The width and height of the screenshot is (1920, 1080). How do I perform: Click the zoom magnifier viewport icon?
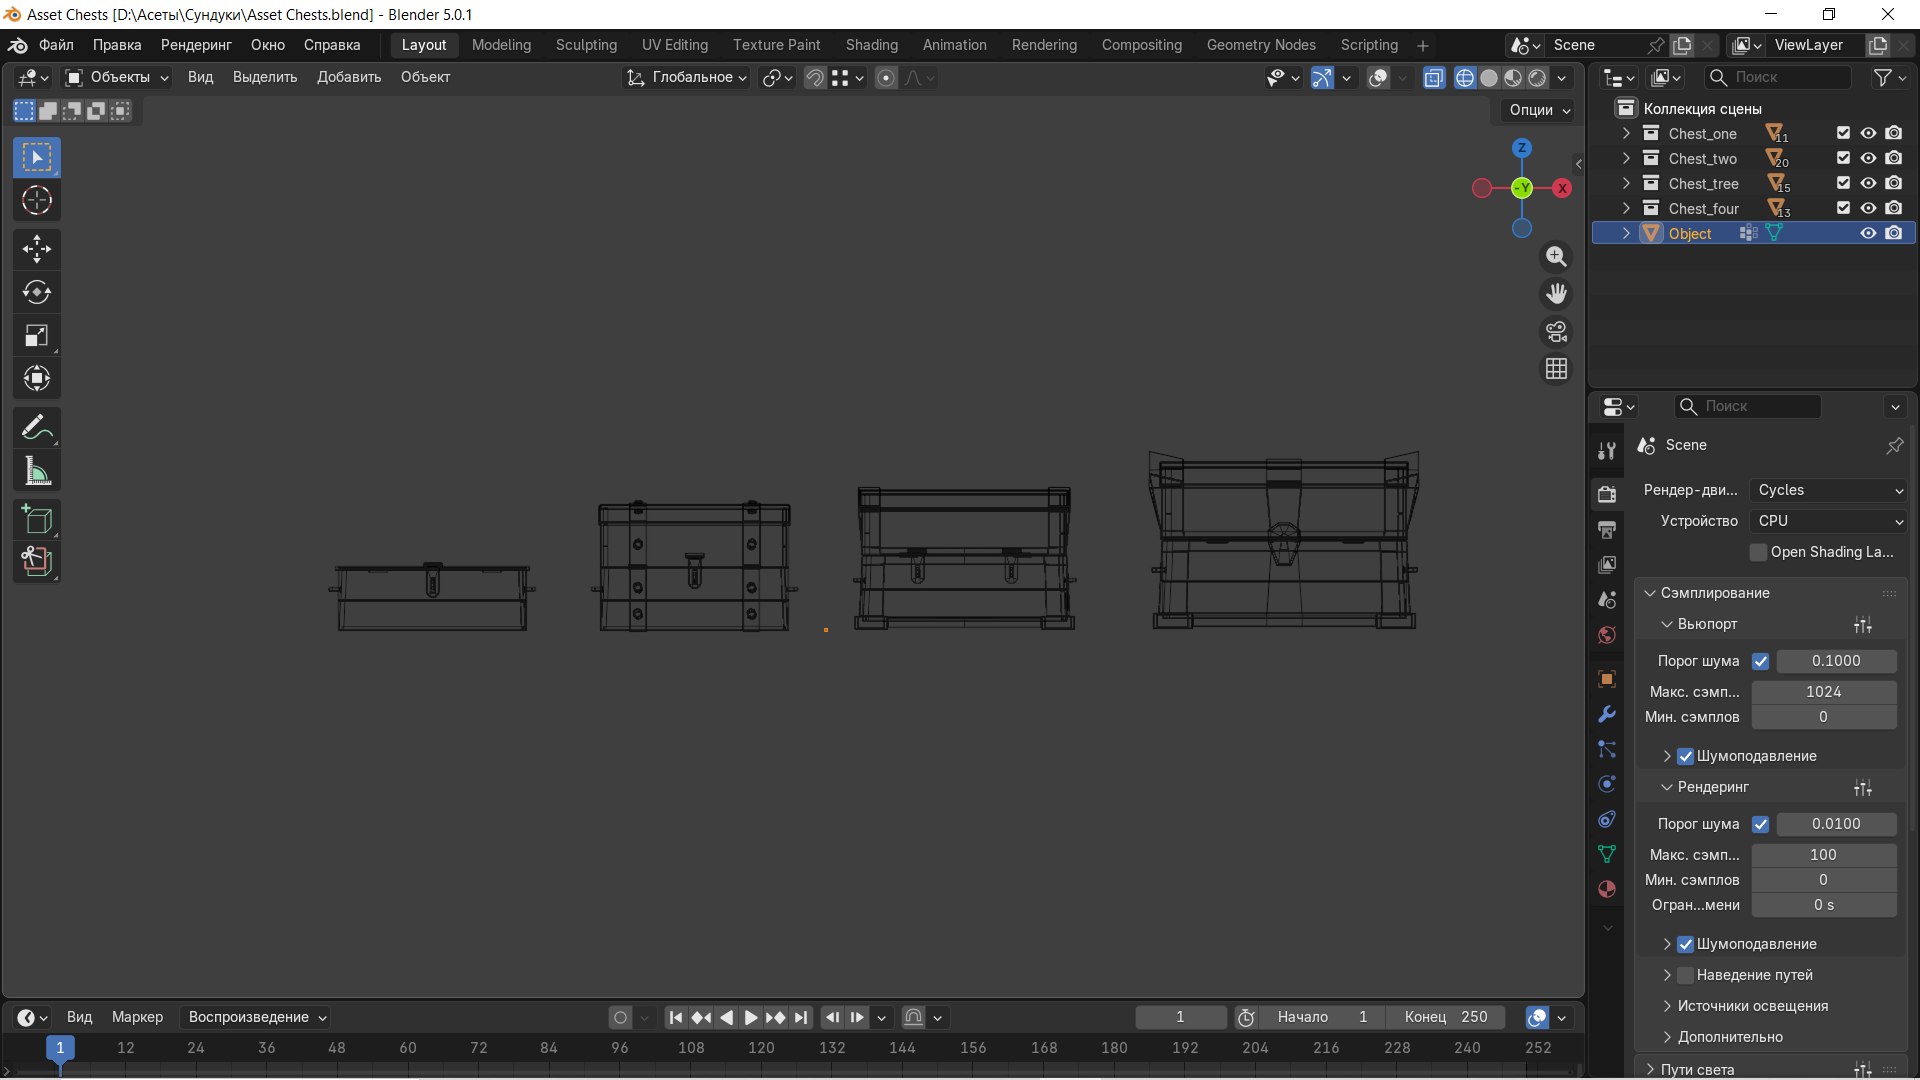tap(1556, 257)
